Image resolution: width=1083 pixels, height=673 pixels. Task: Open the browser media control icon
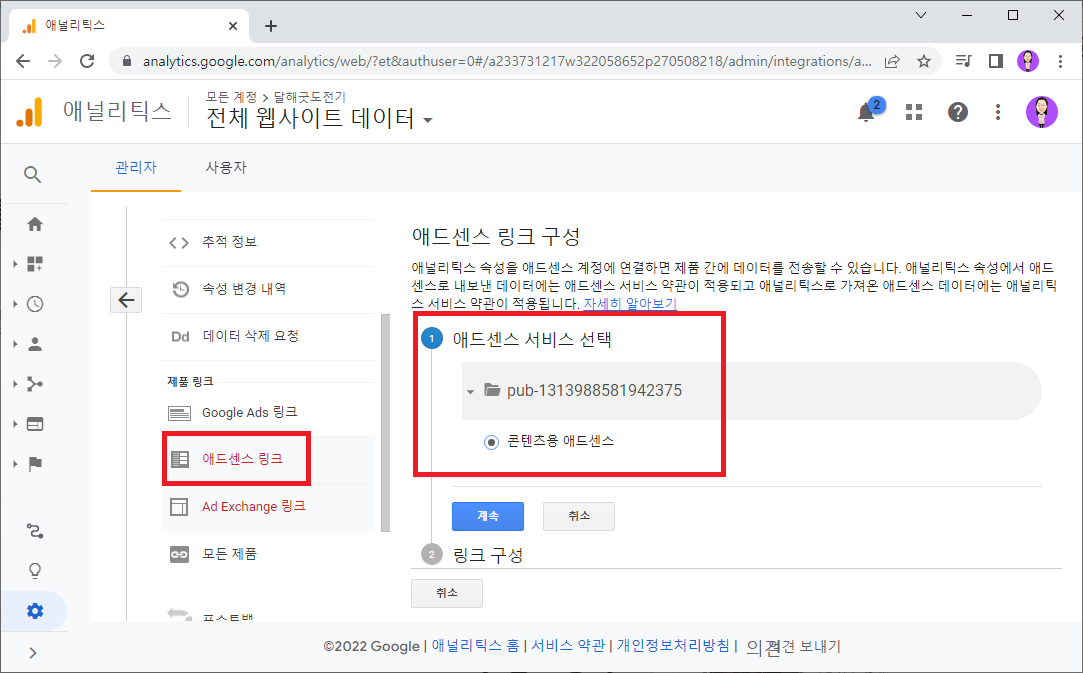[963, 61]
